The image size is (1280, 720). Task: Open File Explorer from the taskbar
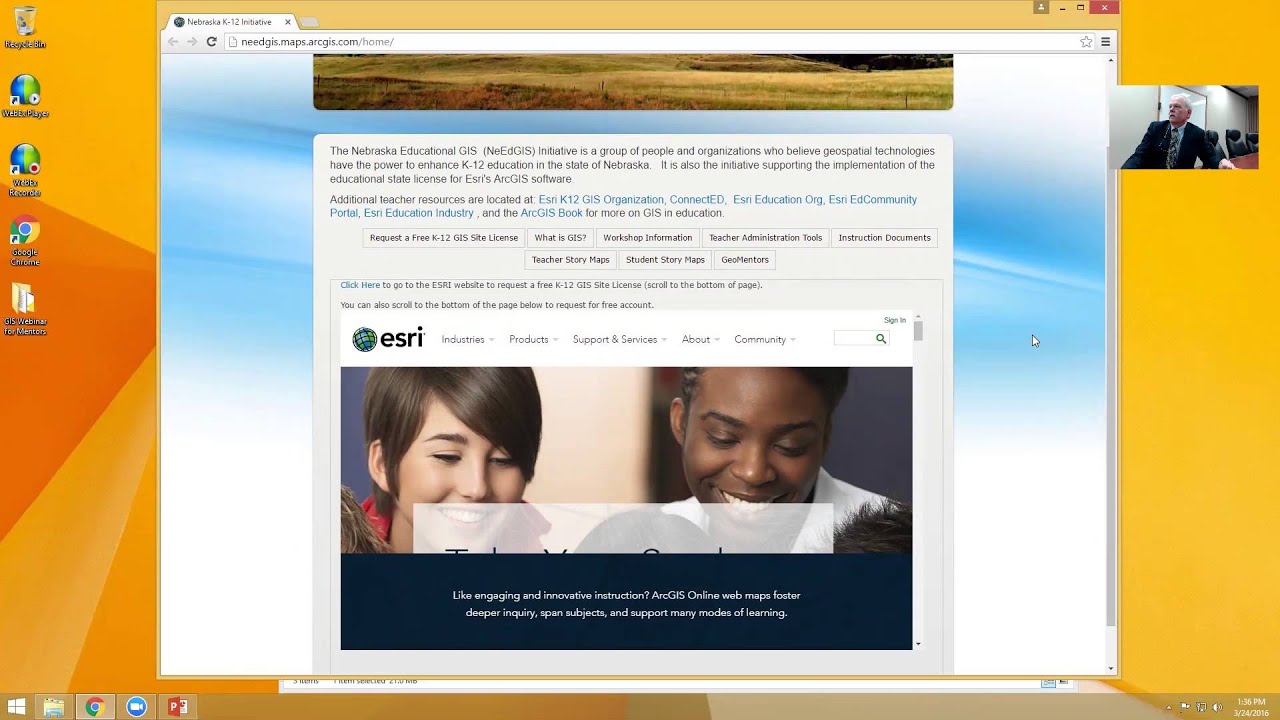[x=54, y=707]
